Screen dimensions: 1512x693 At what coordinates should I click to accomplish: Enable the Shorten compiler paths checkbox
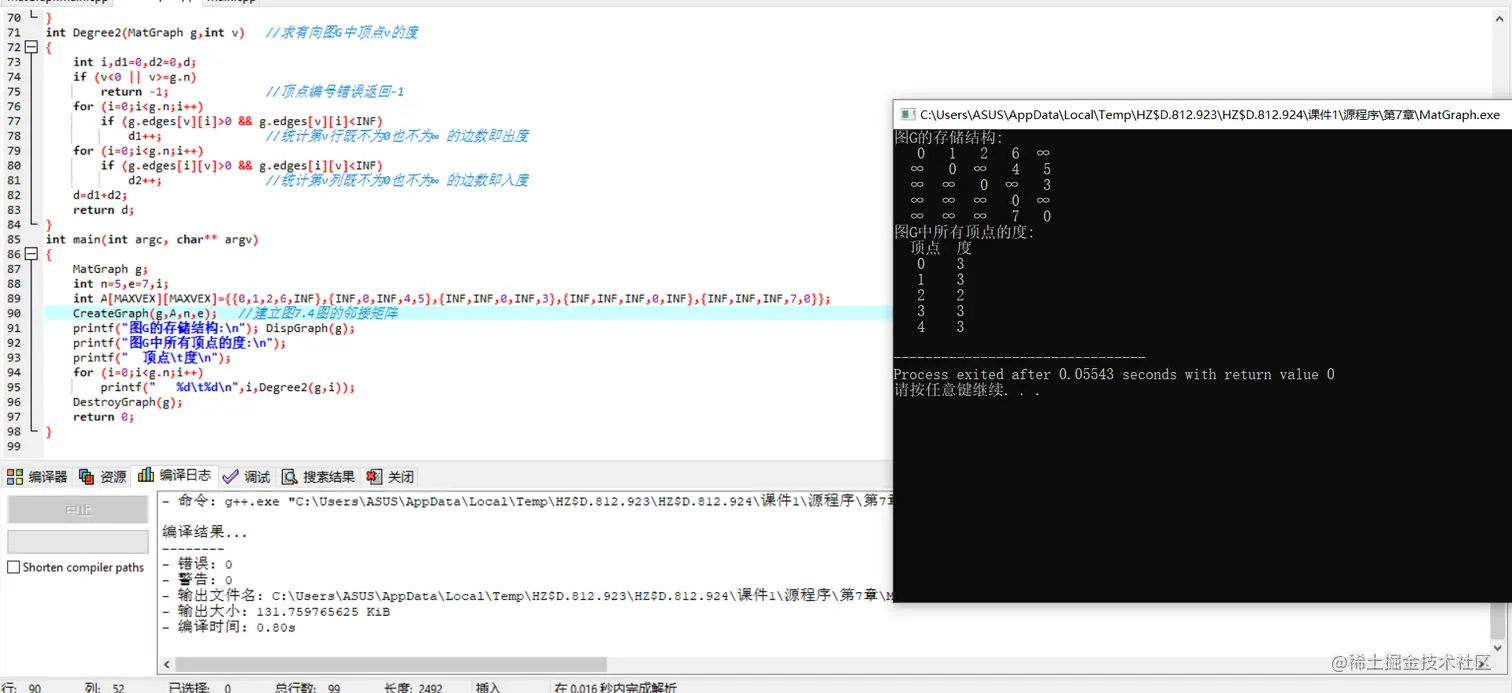pos(12,567)
